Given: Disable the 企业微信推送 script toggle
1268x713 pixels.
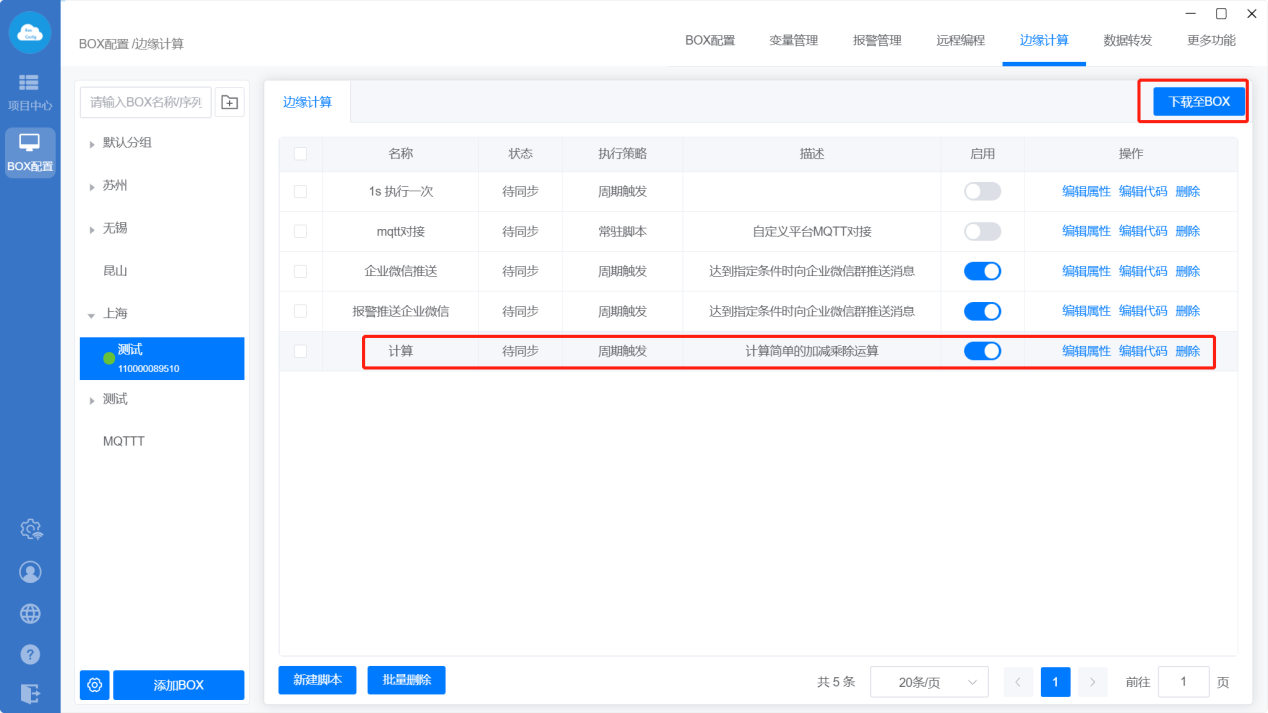Looking at the screenshot, I should 982,271.
